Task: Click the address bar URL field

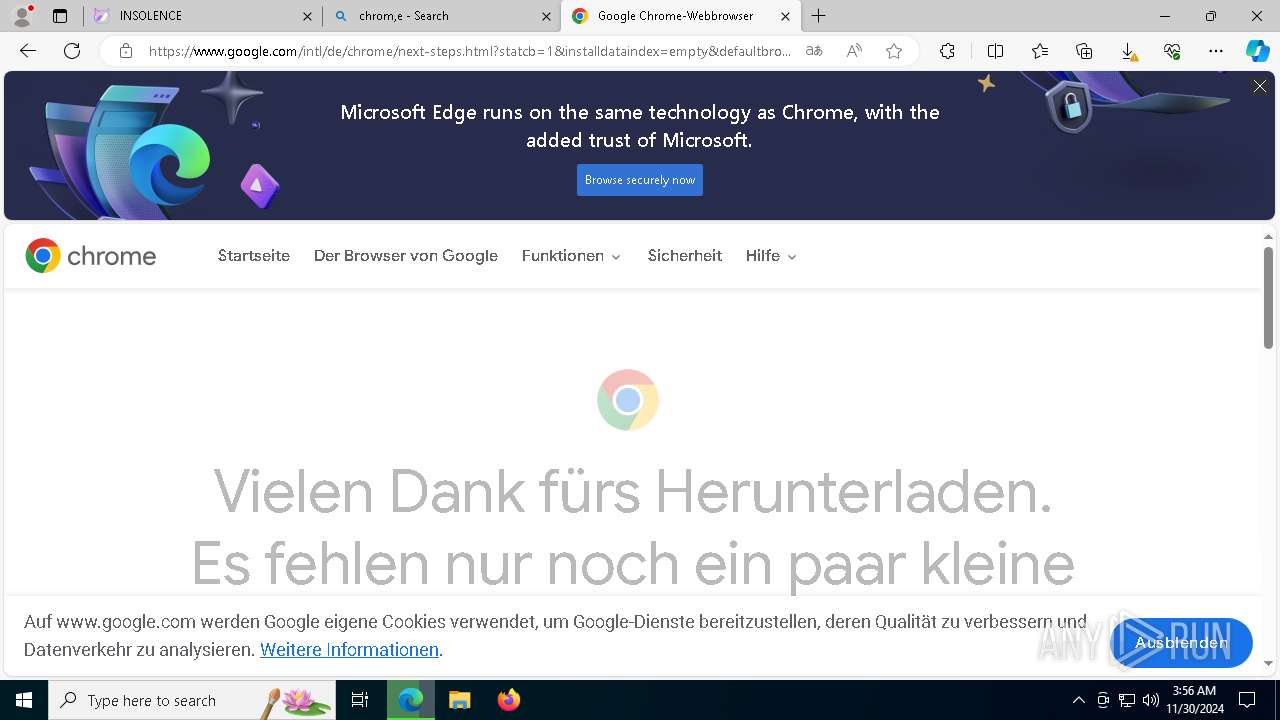Action: (x=470, y=51)
